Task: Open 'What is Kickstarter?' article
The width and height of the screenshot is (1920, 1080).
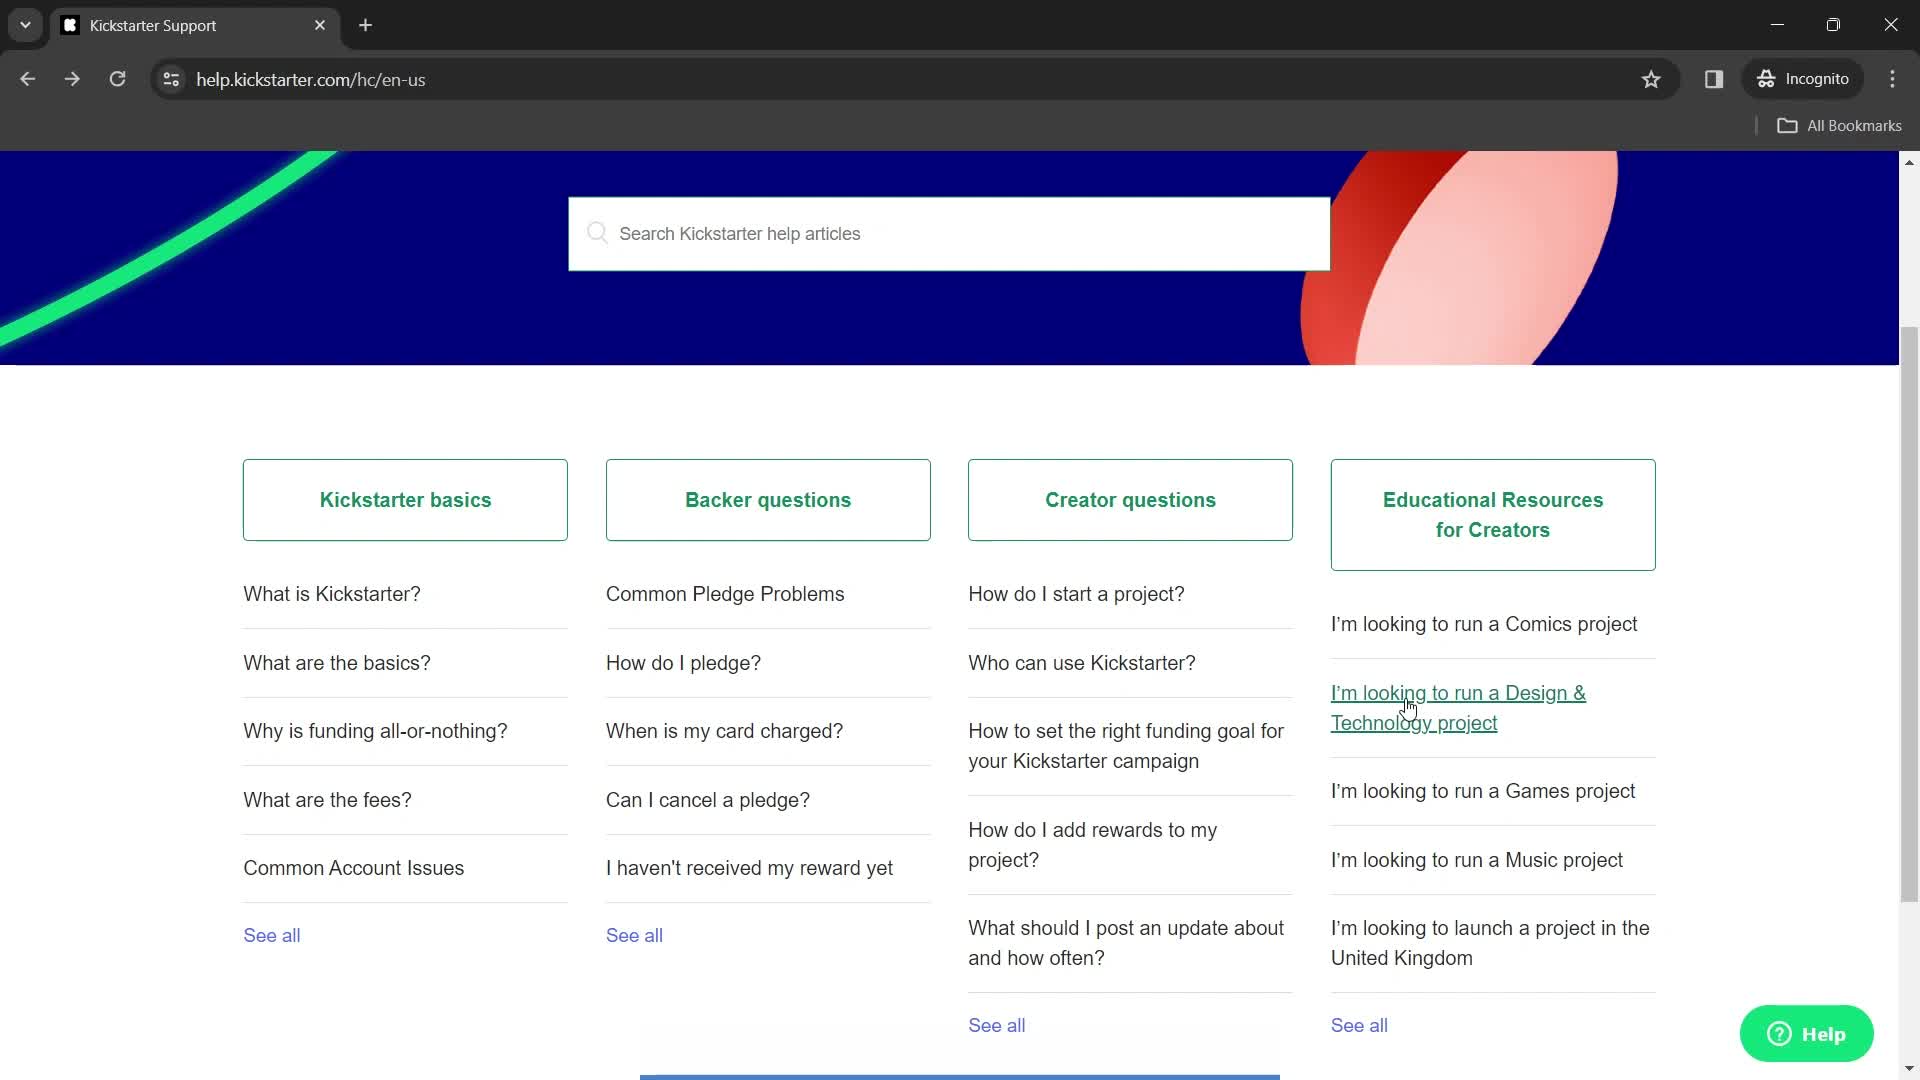Action: pyautogui.click(x=332, y=594)
